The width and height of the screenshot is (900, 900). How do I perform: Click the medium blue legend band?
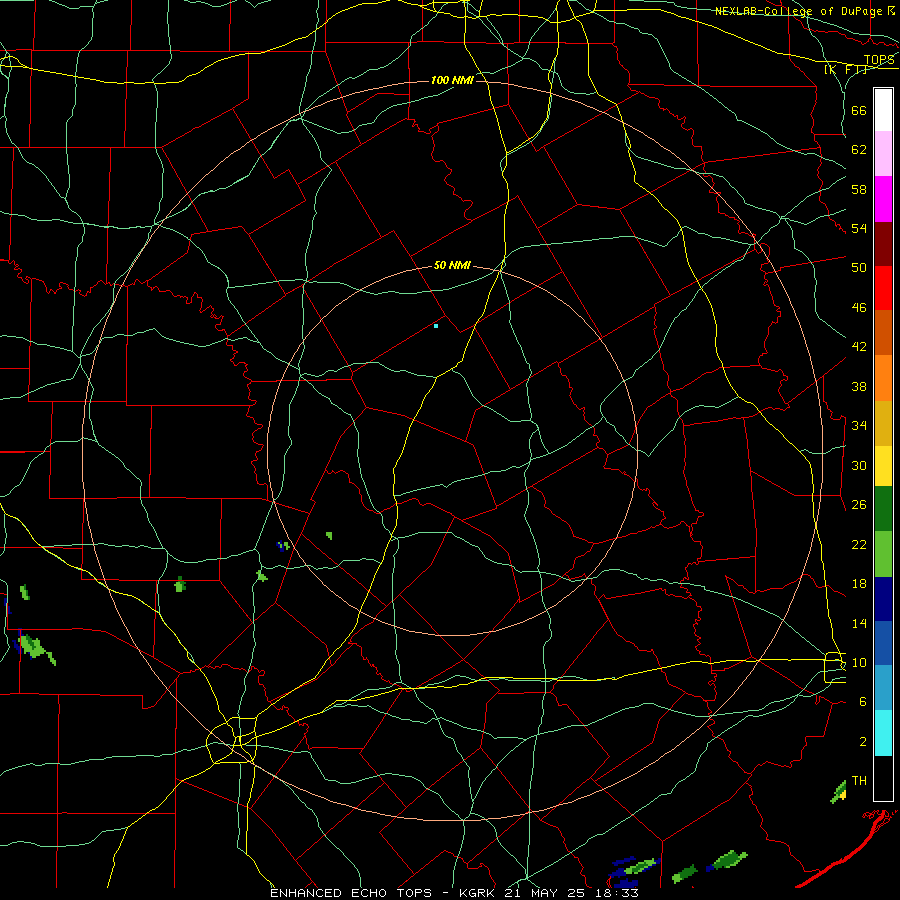click(883, 643)
